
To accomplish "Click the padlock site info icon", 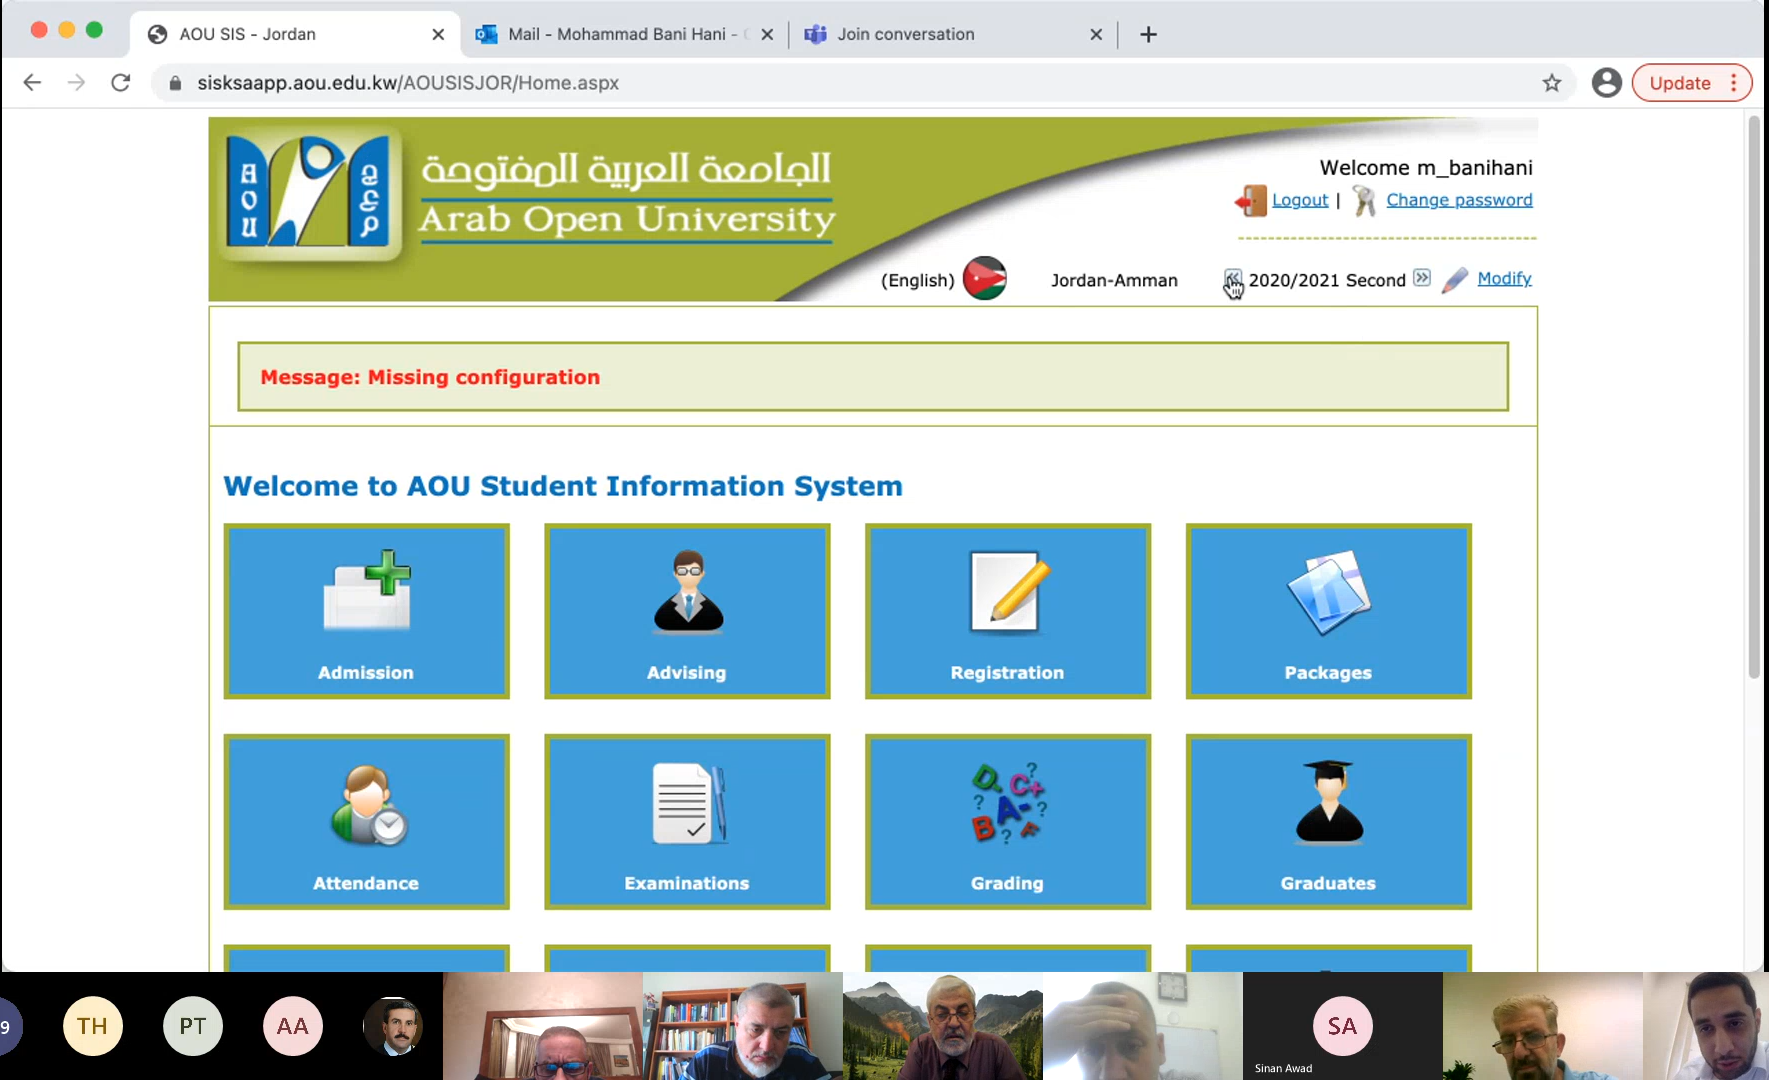I will [x=175, y=83].
